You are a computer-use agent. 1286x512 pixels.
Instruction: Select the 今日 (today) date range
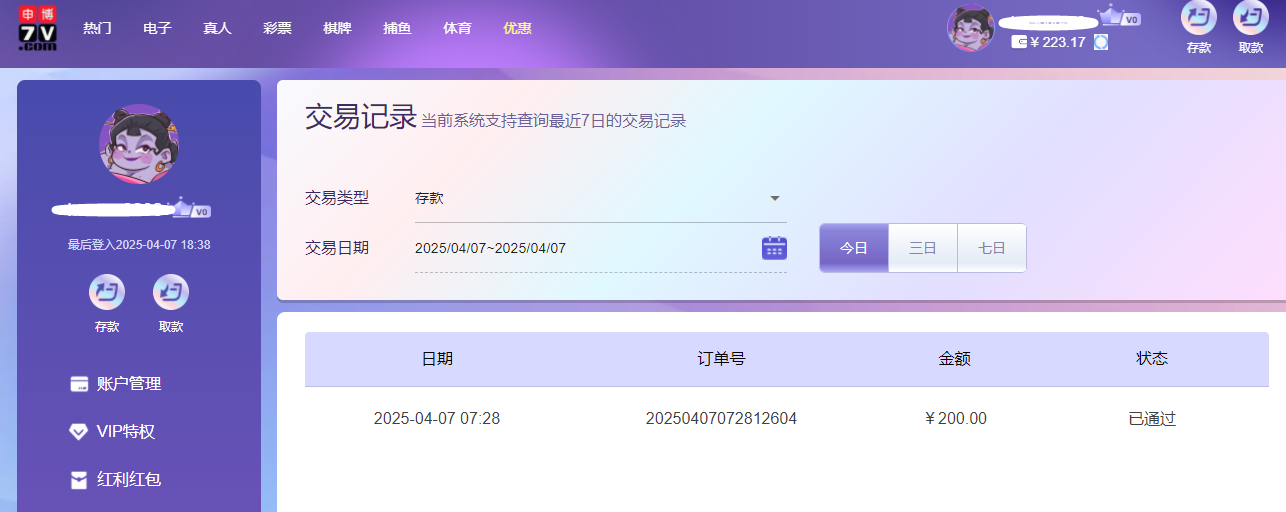[854, 248]
